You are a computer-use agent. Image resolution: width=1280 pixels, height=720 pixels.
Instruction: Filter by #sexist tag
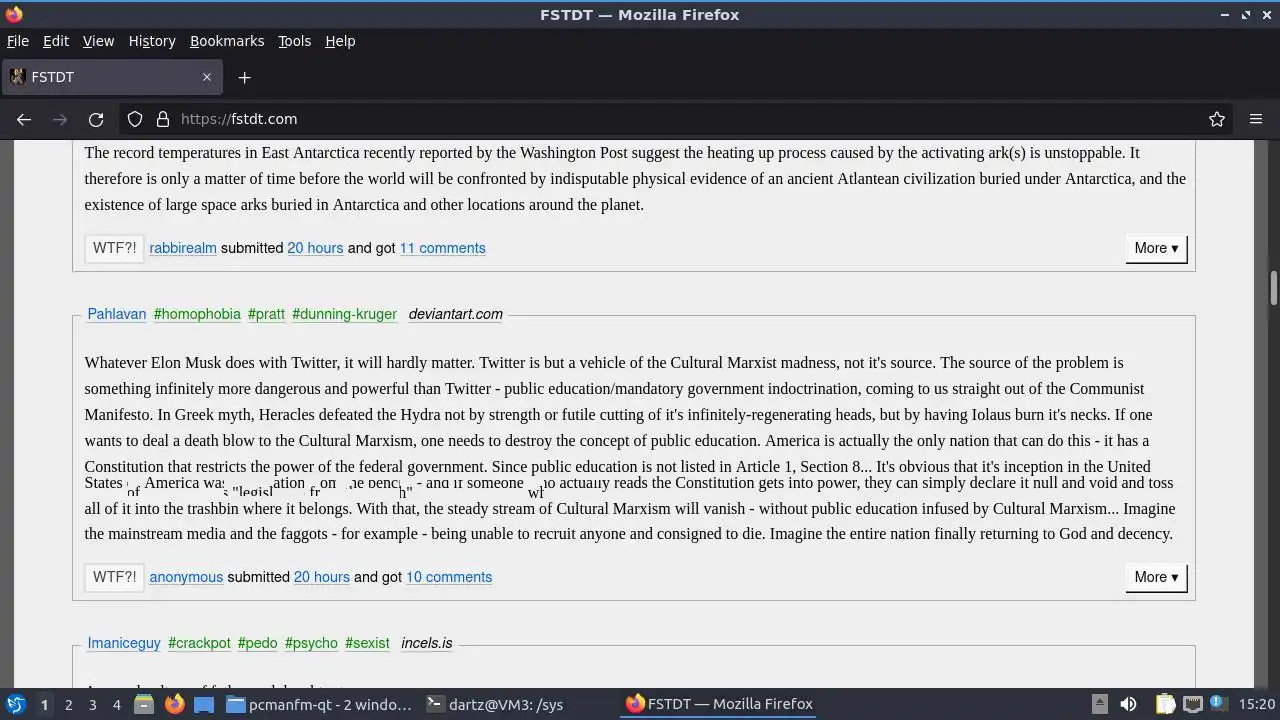pos(367,643)
